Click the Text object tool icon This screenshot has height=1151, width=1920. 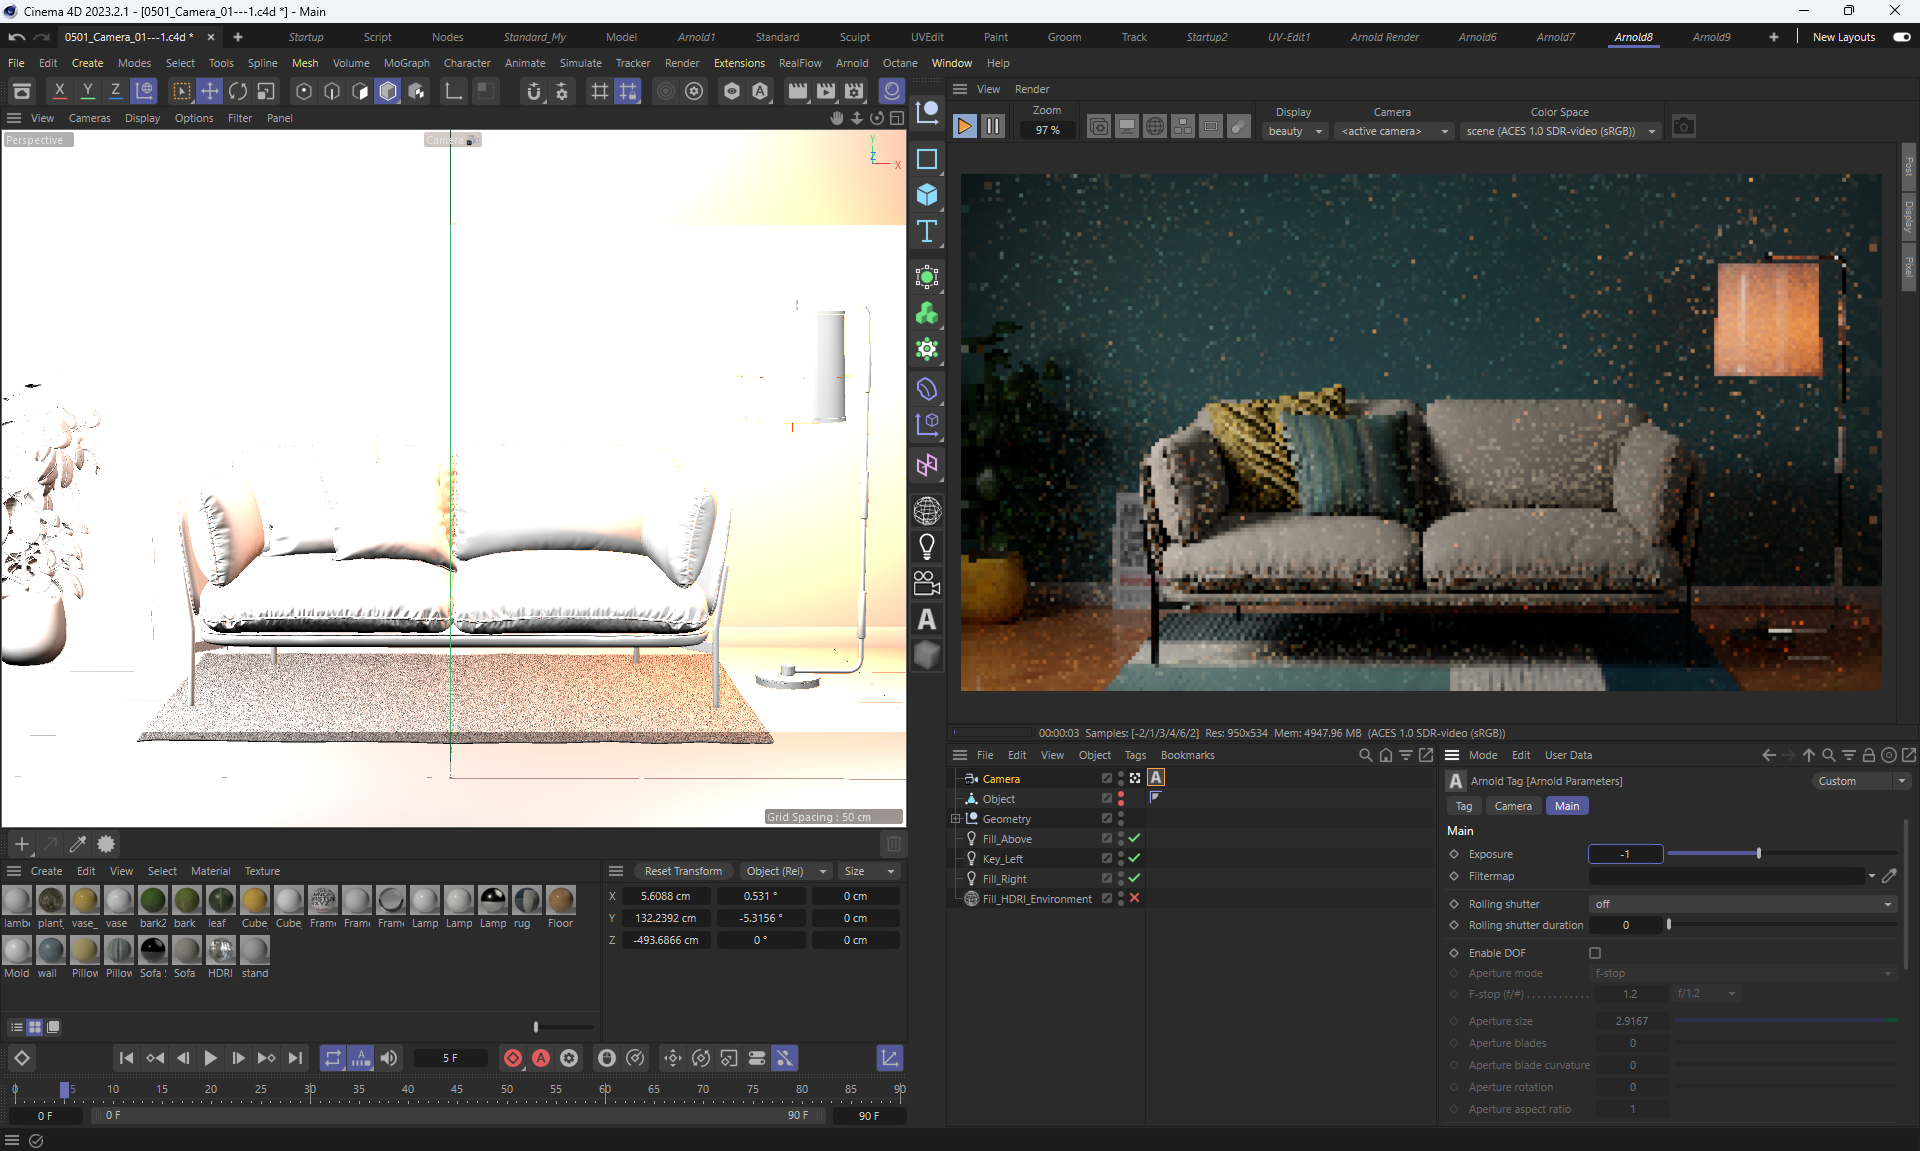point(927,232)
